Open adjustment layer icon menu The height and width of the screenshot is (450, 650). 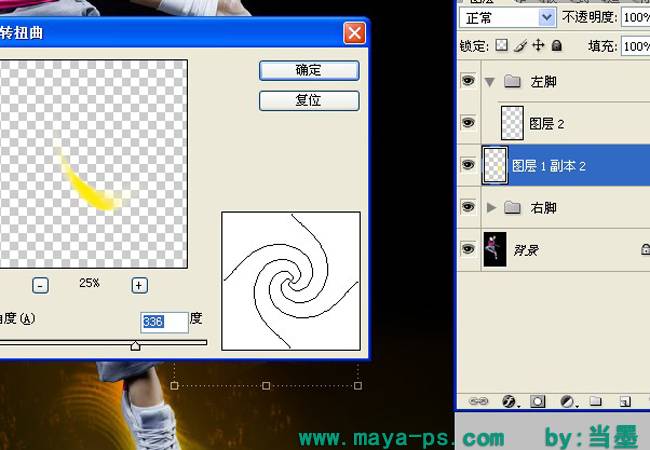click(568, 401)
